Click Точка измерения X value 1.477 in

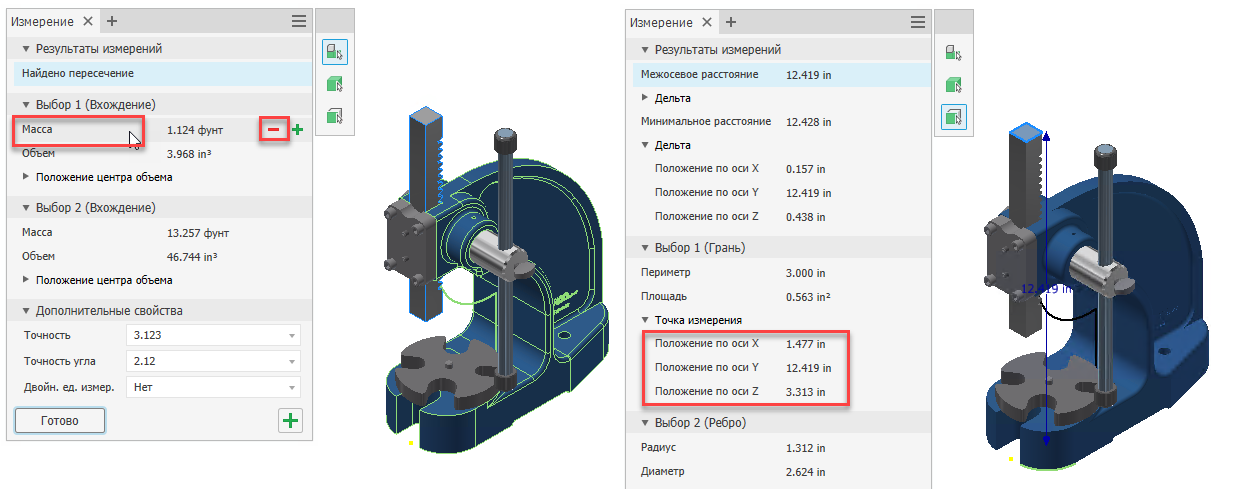tap(806, 344)
